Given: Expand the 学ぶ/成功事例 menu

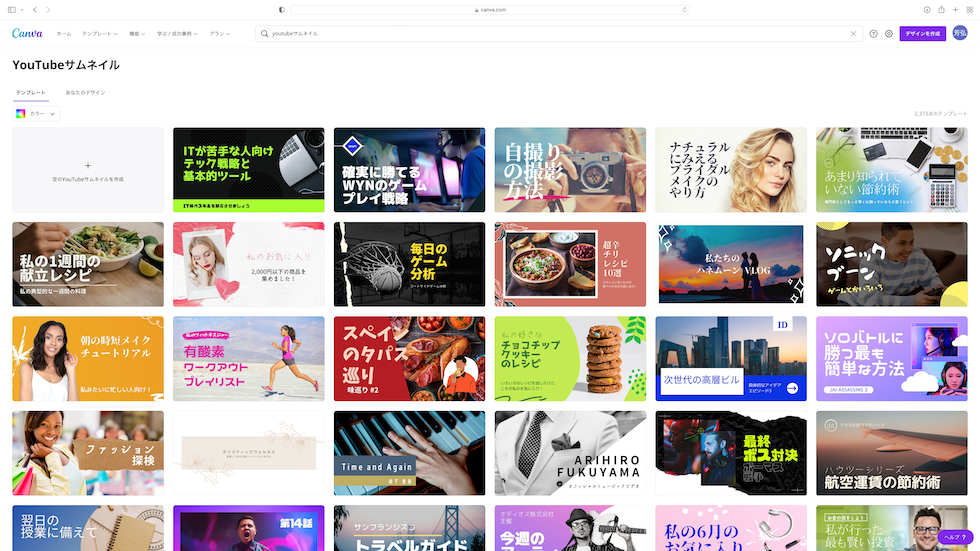Looking at the screenshot, I should coord(178,34).
